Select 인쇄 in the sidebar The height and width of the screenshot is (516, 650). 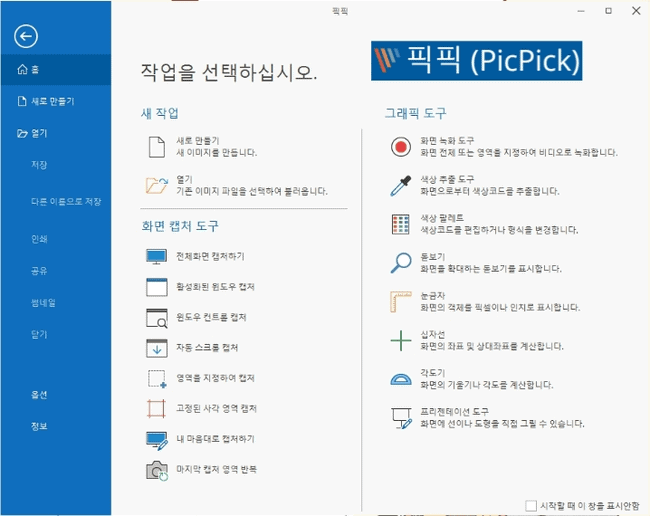click(x=39, y=239)
